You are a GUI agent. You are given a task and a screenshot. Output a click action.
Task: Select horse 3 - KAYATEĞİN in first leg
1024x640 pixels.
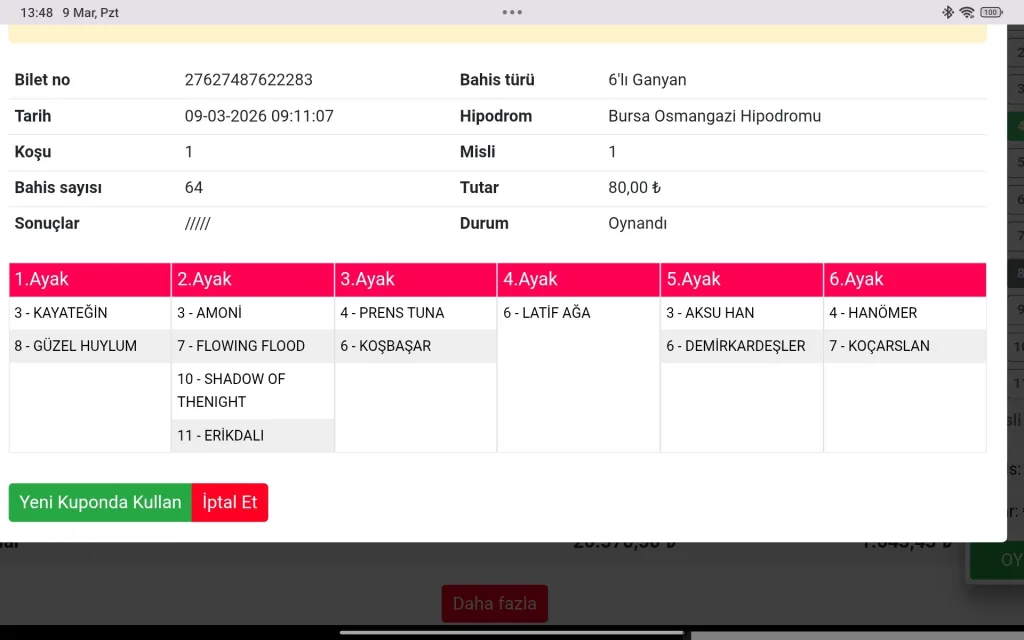[x=61, y=313]
